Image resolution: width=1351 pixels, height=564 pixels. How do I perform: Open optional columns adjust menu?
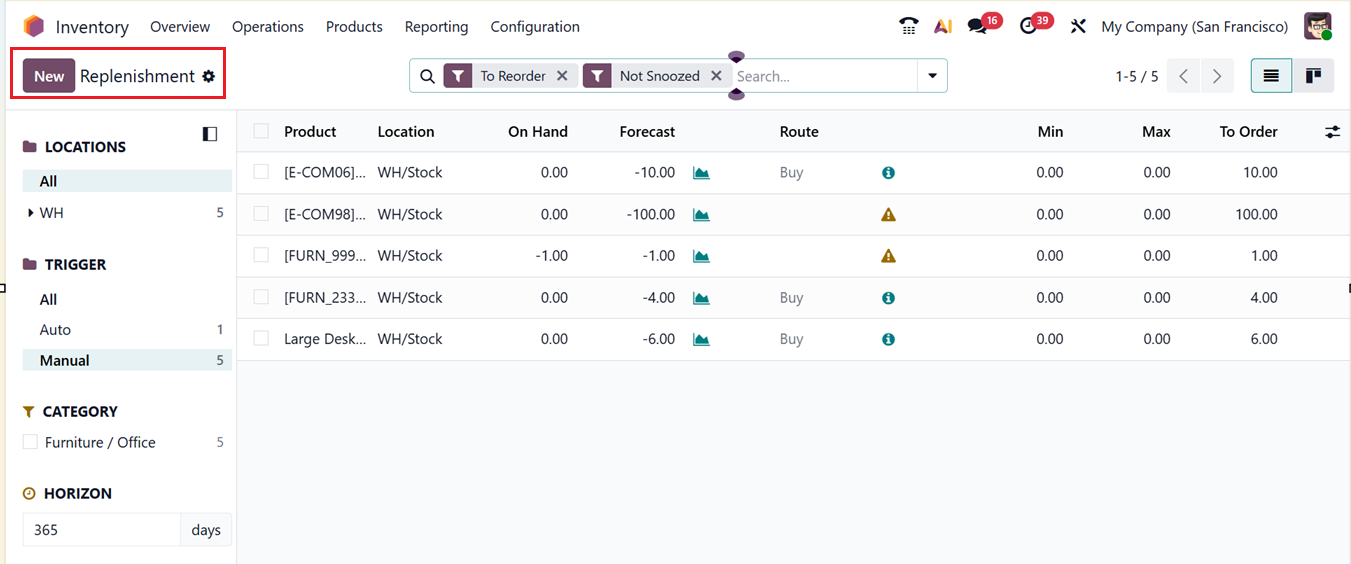[1332, 132]
